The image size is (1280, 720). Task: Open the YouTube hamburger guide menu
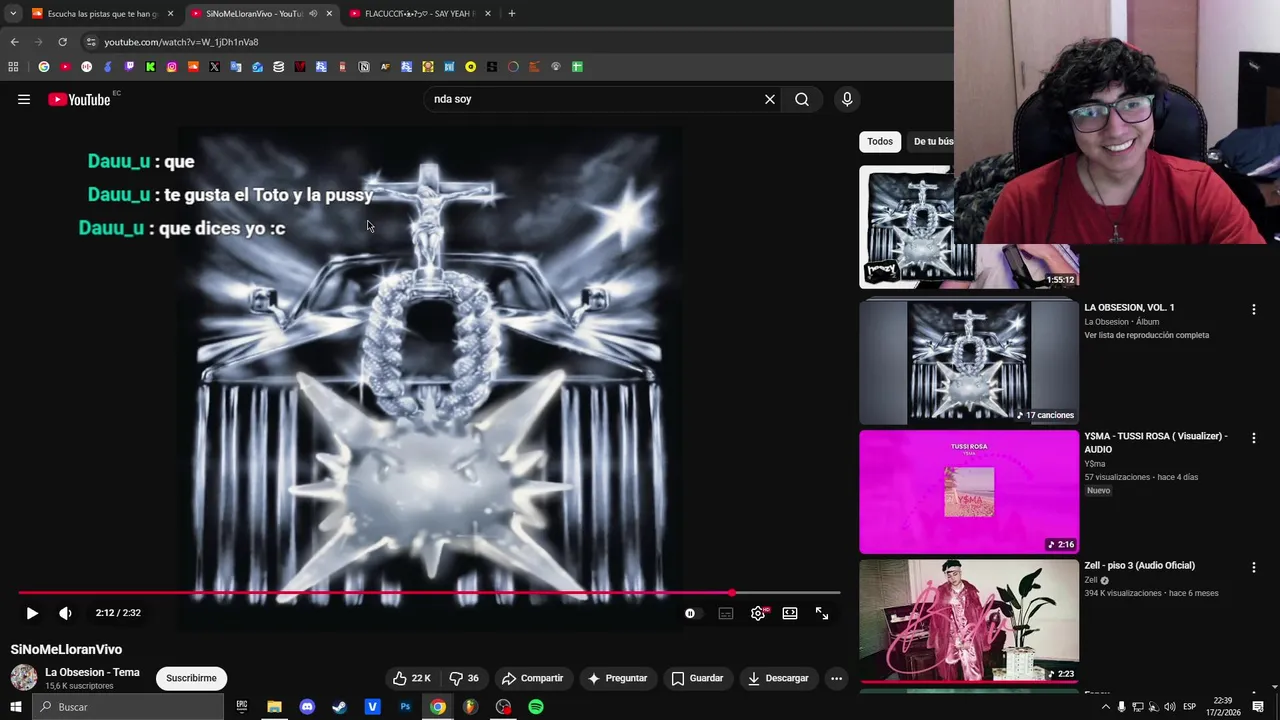click(24, 99)
